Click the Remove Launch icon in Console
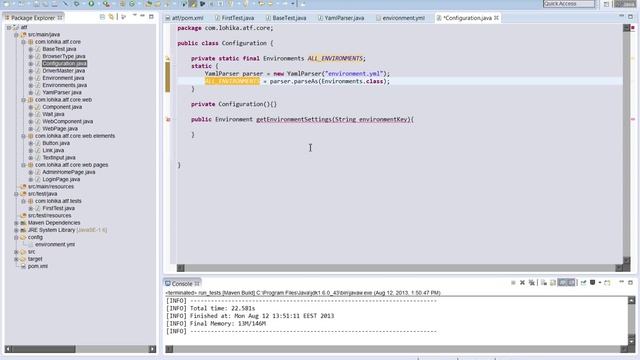This screenshot has height=360, width=640. click(x=522, y=282)
